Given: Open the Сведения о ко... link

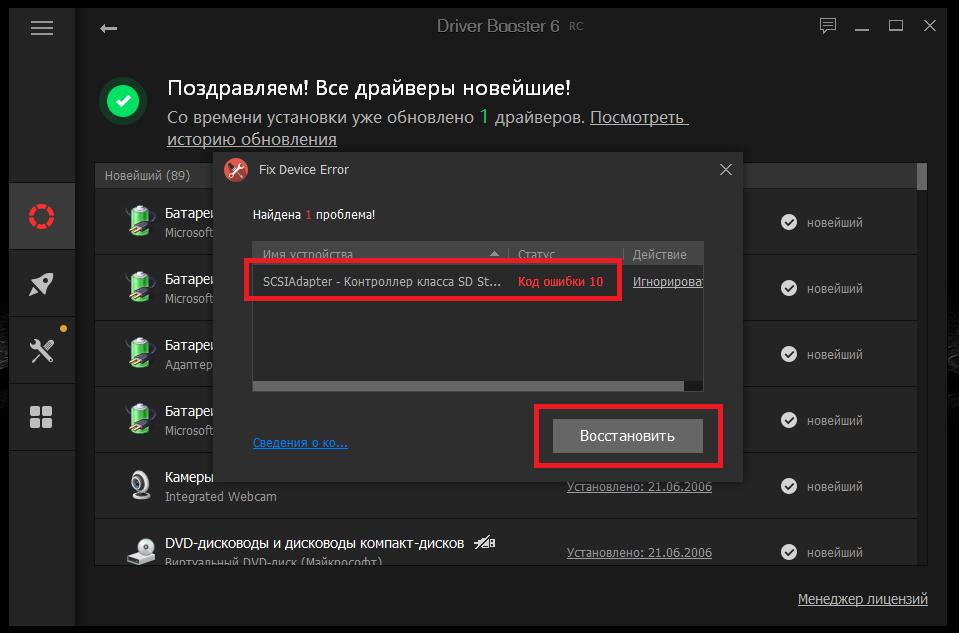Looking at the screenshot, I should [x=300, y=442].
